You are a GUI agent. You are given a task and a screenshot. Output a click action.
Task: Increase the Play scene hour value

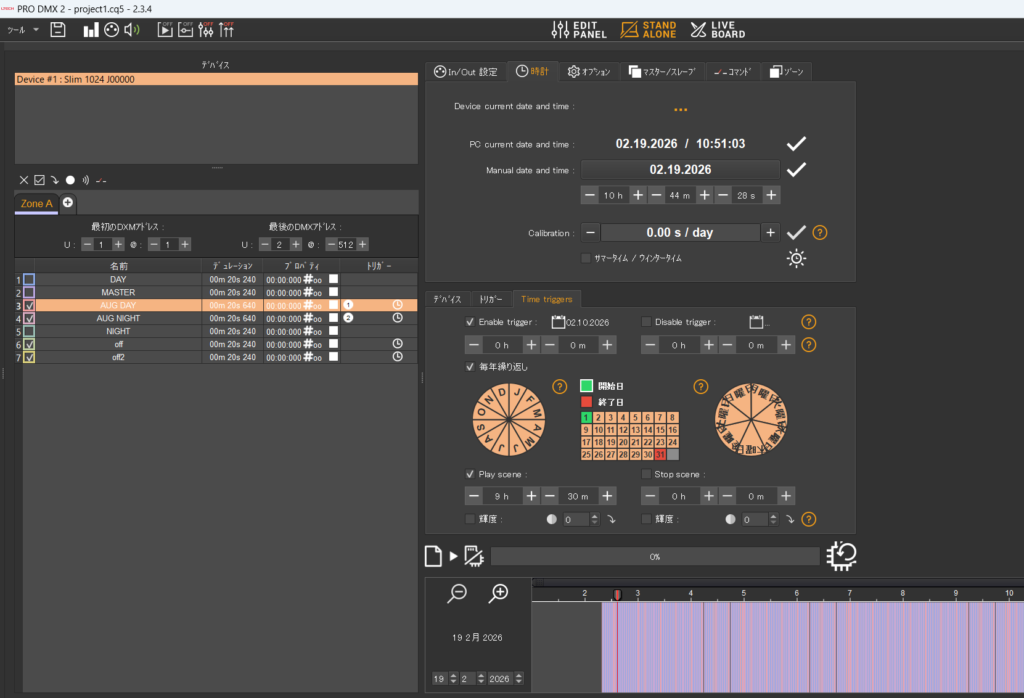coord(531,495)
